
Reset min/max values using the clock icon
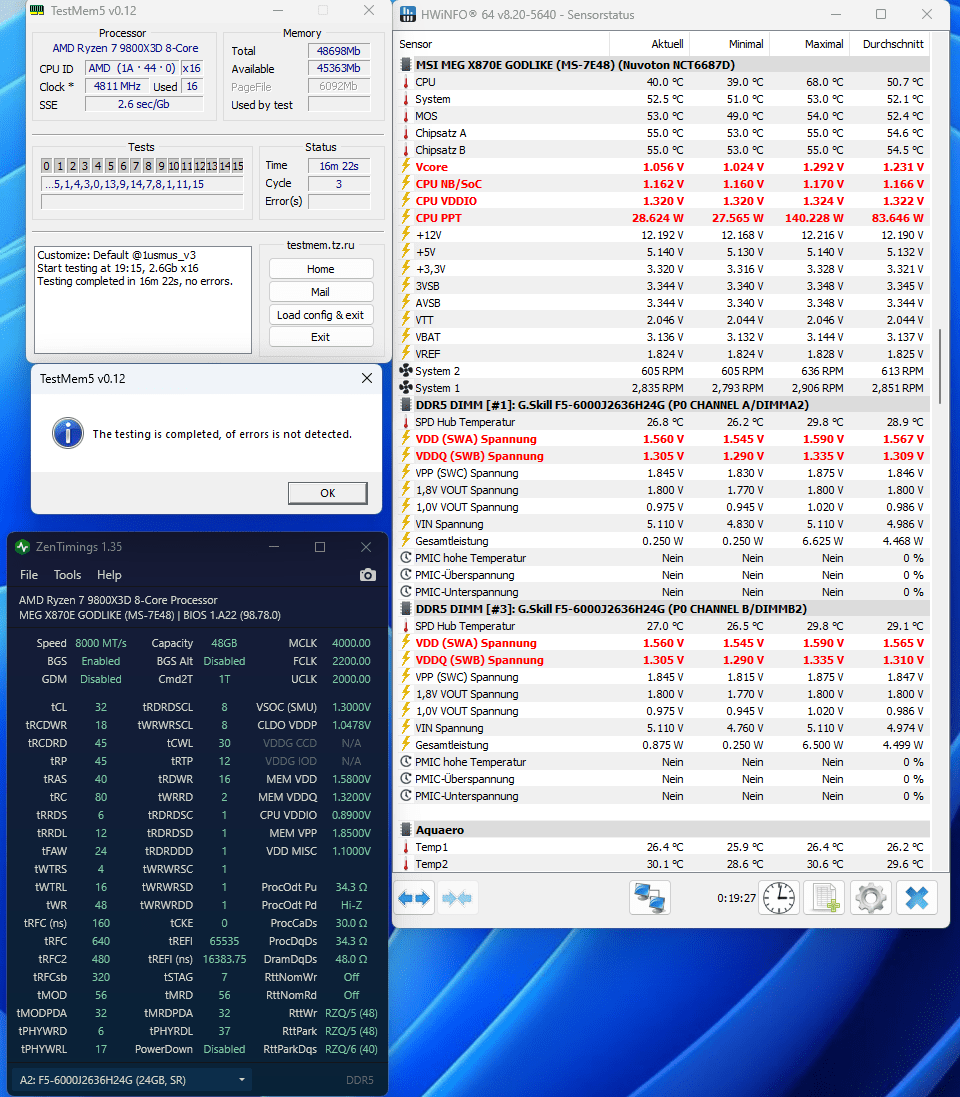(778, 897)
